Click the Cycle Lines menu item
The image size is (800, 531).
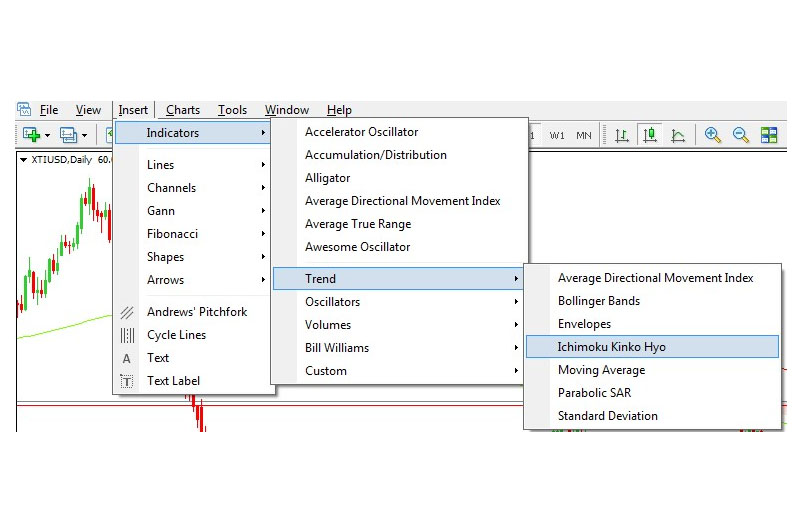point(193,335)
